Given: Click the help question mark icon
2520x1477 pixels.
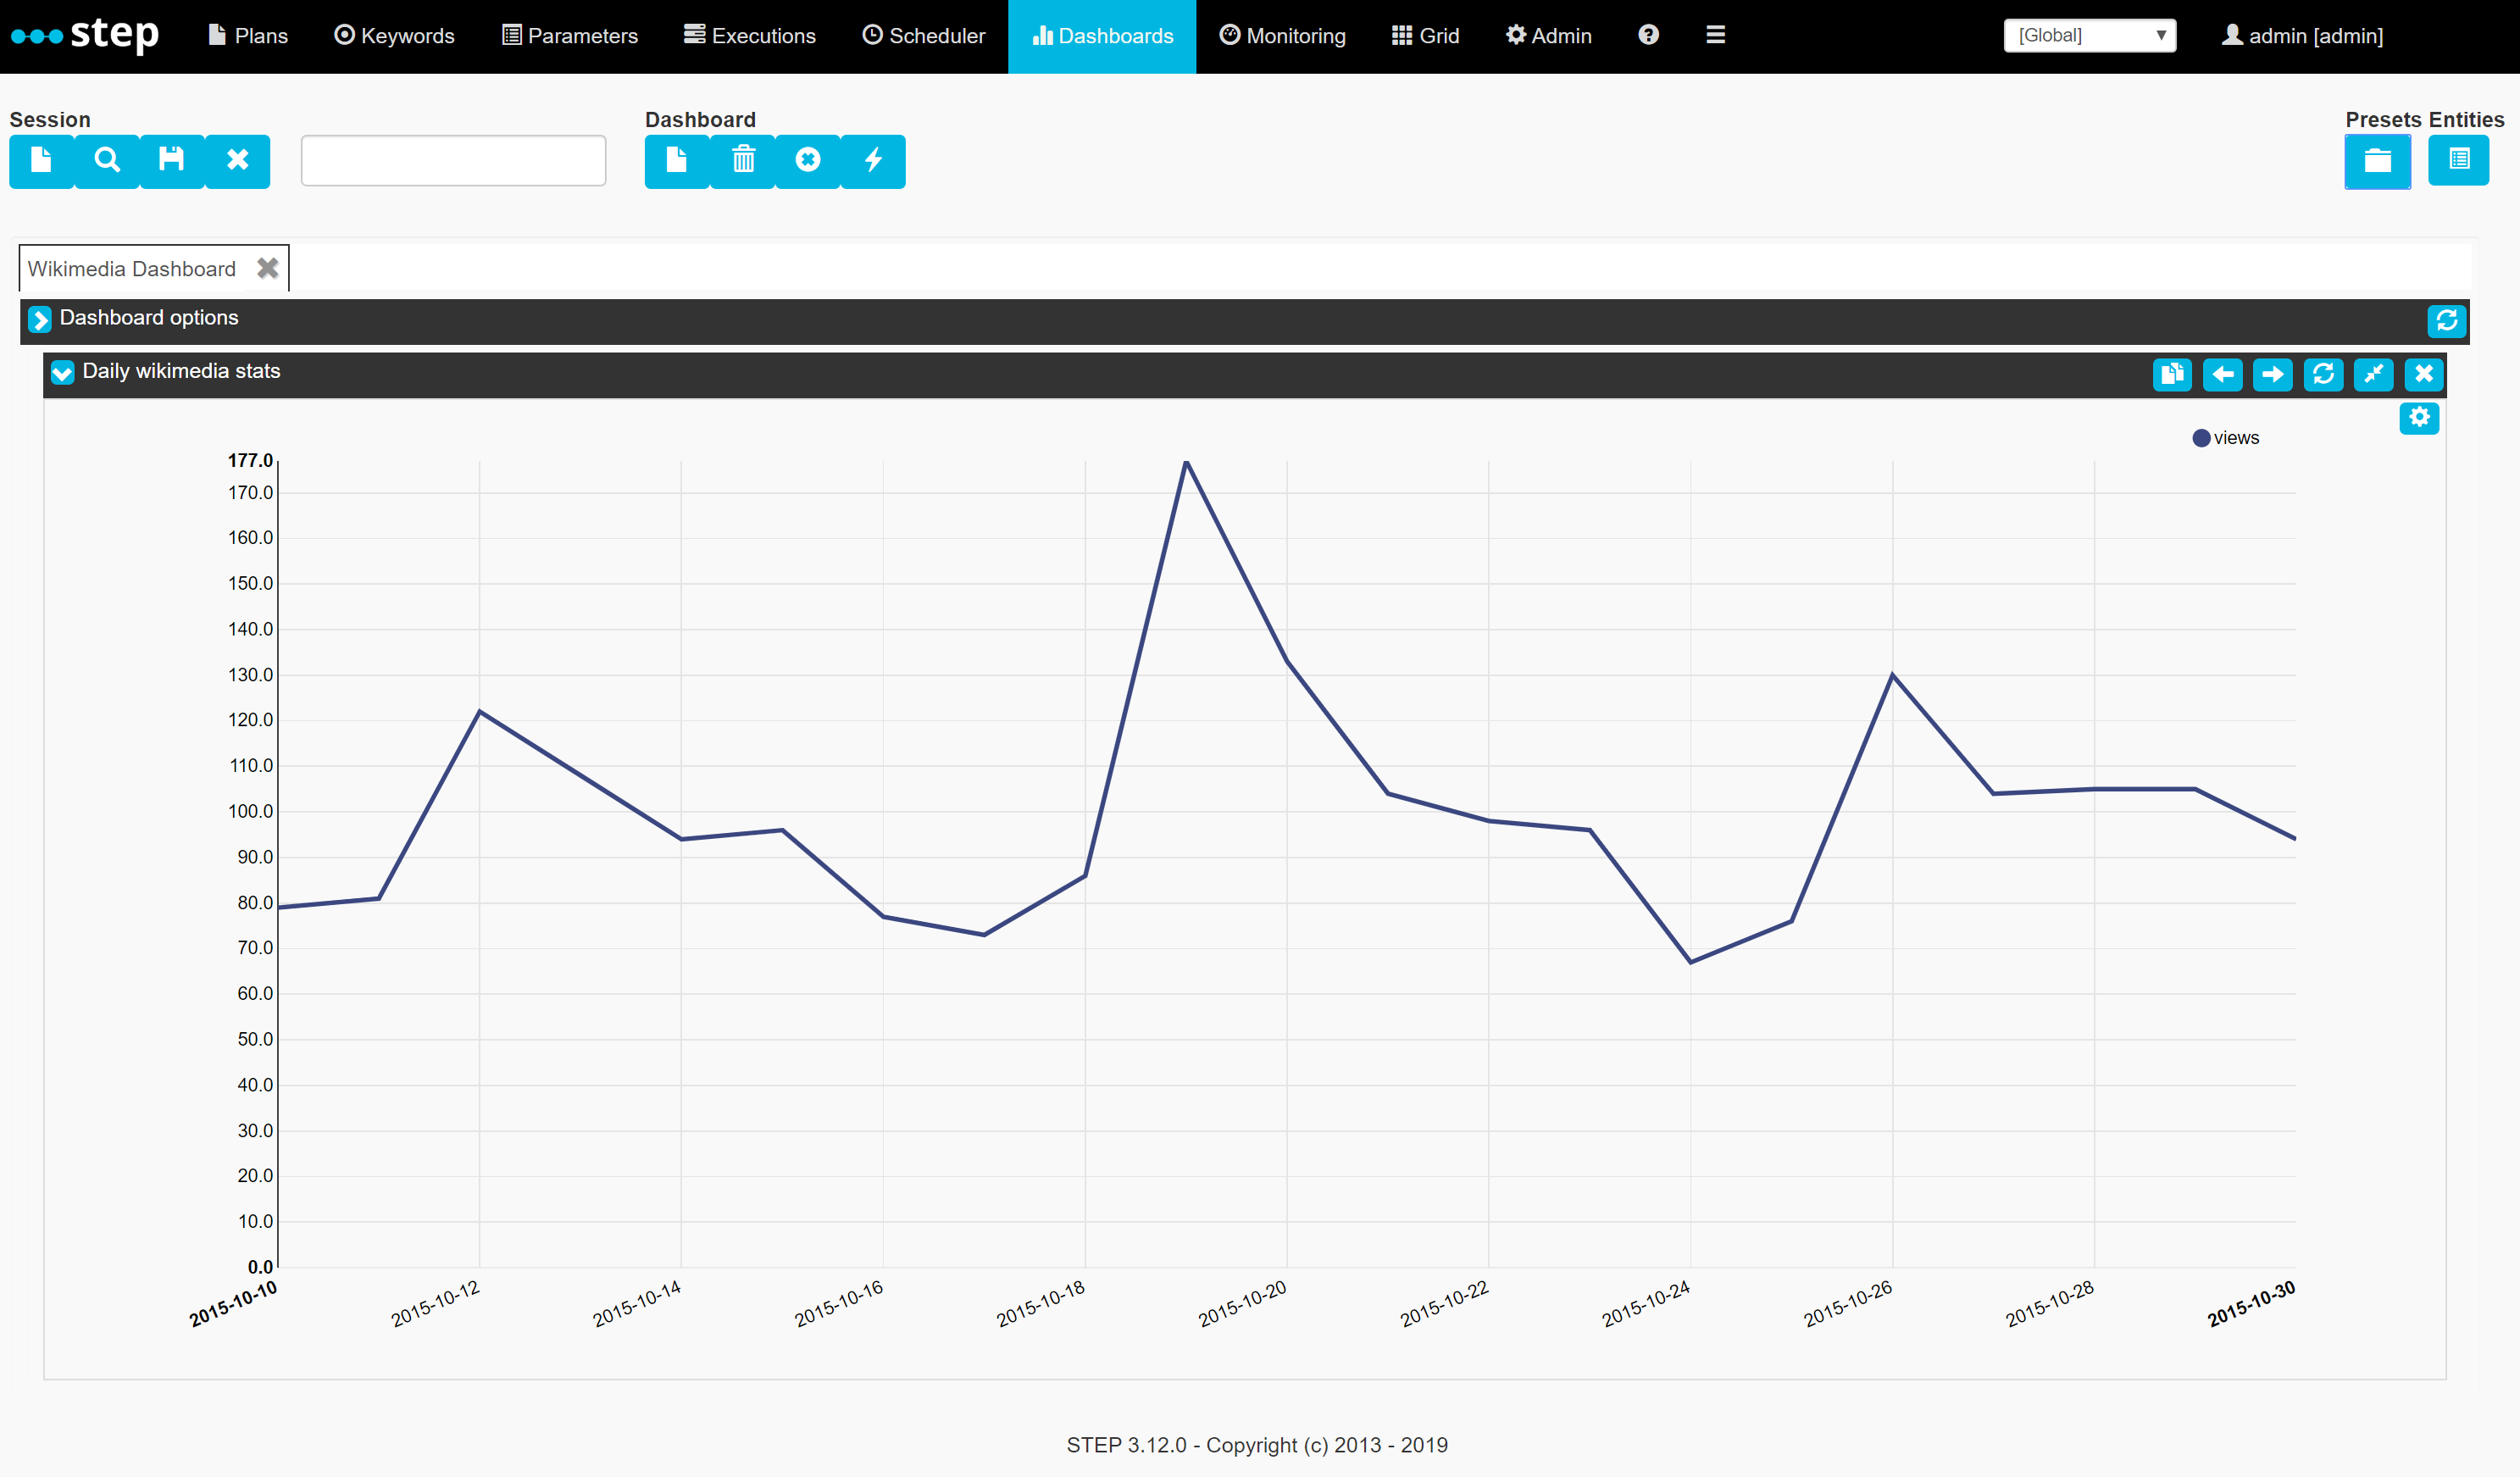Looking at the screenshot, I should (x=1649, y=35).
